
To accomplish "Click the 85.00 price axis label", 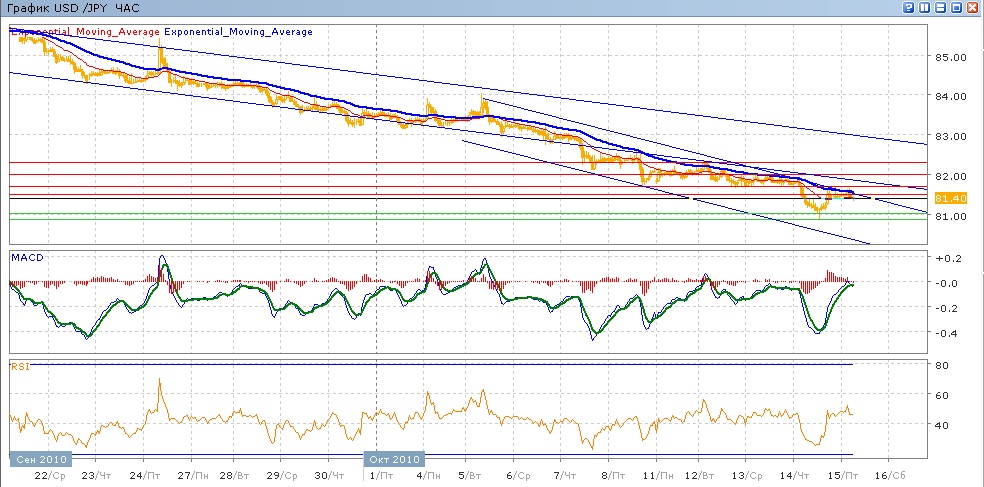I will coord(949,57).
